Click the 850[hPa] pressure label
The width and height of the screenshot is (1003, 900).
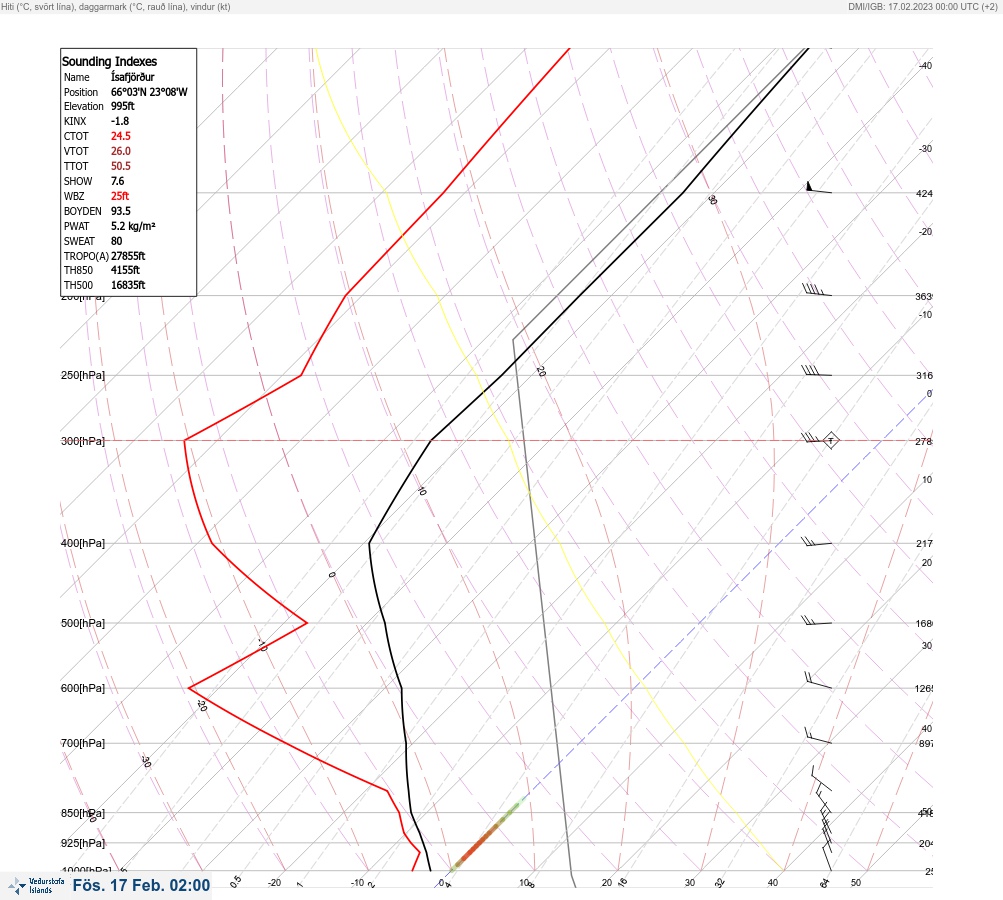tap(83, 813)
